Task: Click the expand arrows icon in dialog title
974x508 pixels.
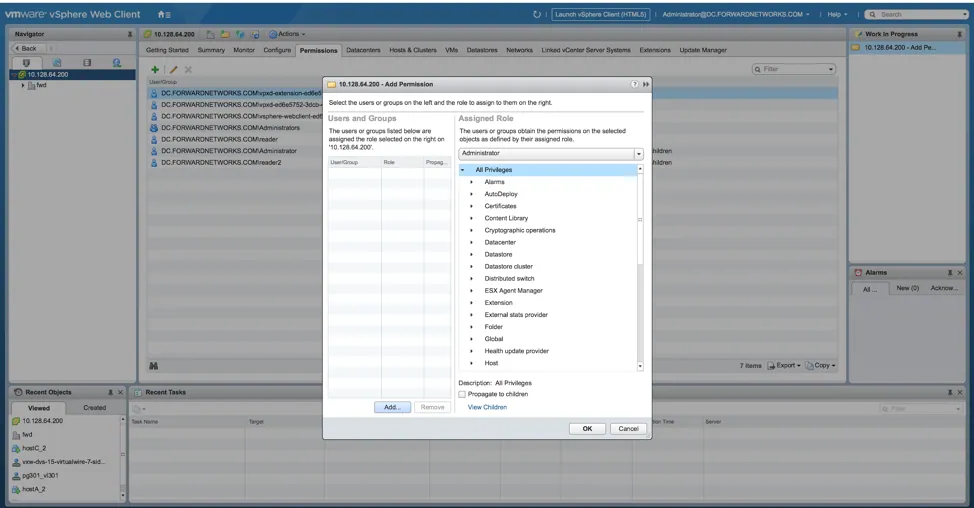Action: point(646,84)
